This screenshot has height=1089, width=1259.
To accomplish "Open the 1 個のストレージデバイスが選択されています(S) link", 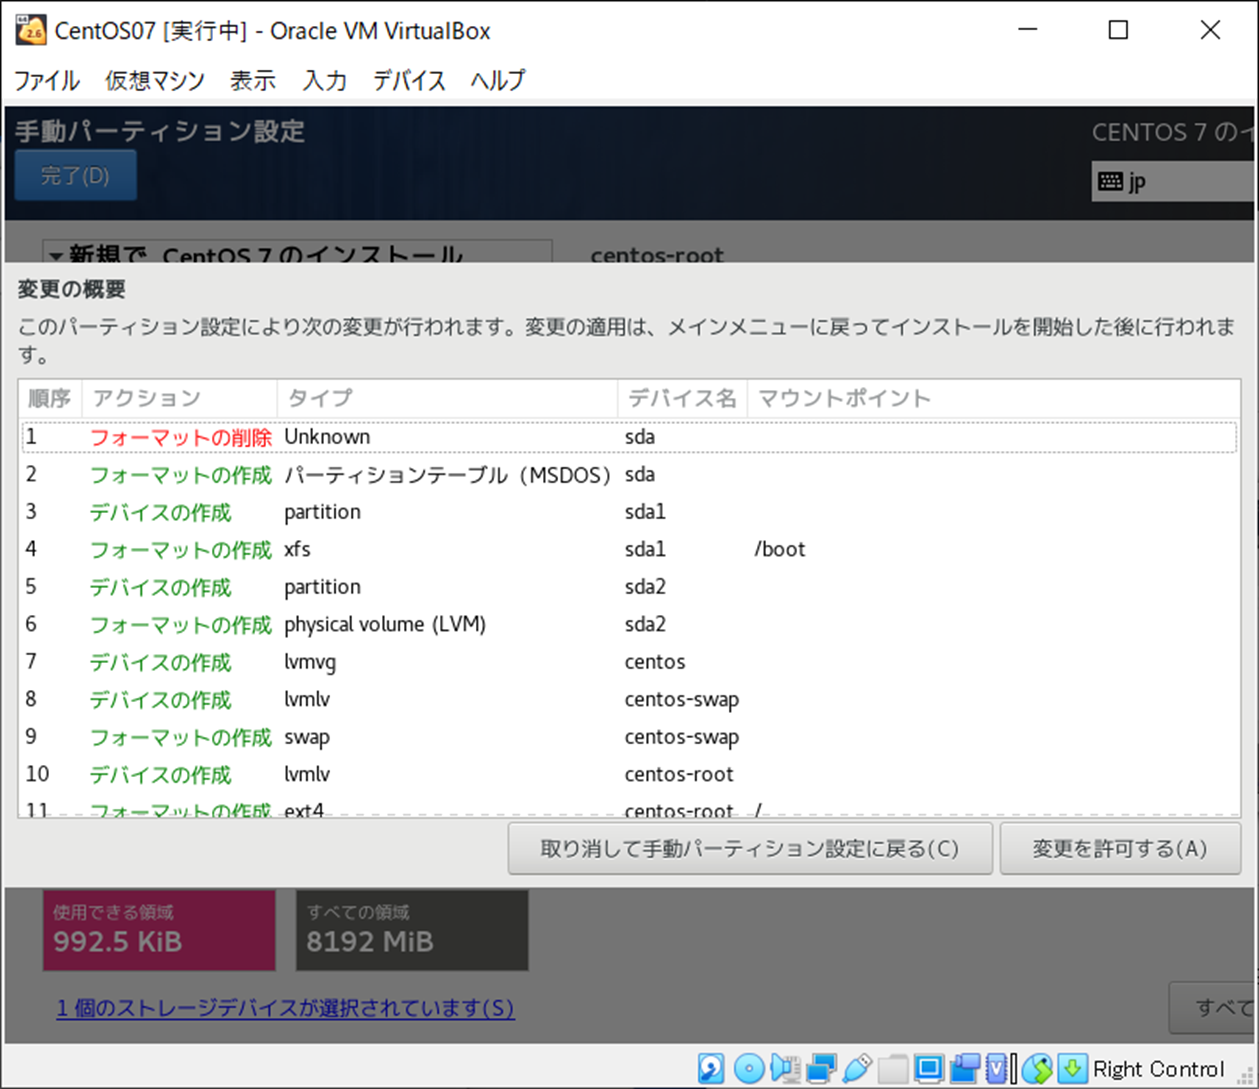I will (286, 1007).
